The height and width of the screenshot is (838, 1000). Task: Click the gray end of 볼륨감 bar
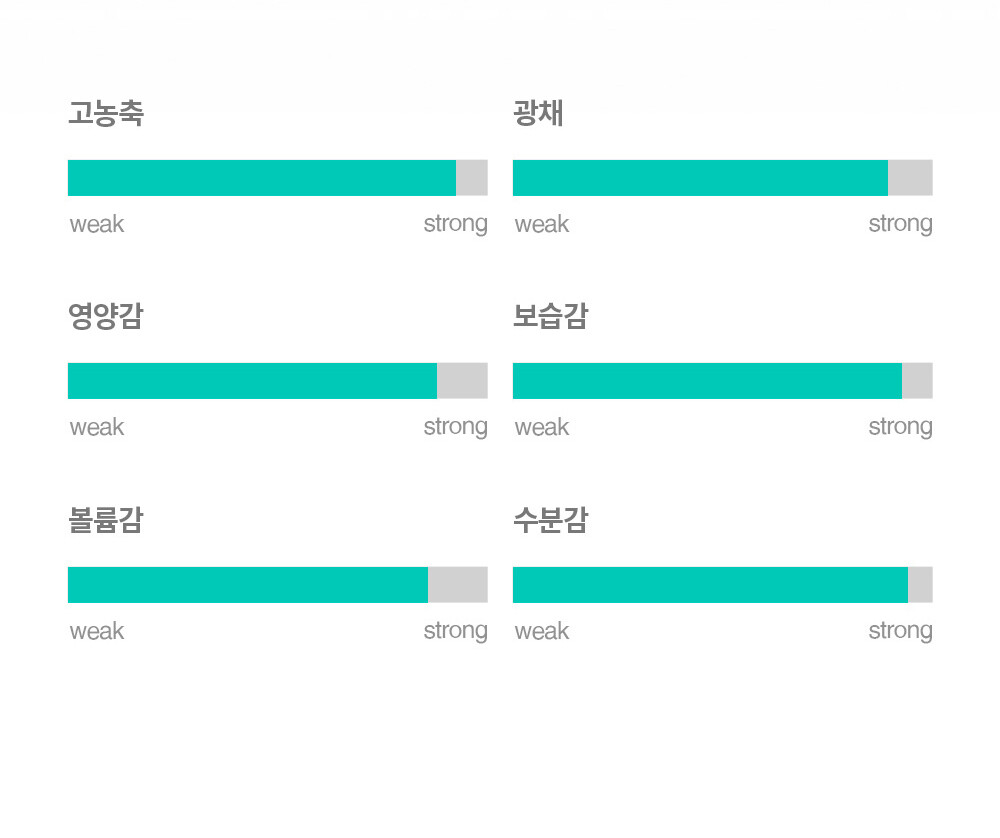click(x=458, y=585)
